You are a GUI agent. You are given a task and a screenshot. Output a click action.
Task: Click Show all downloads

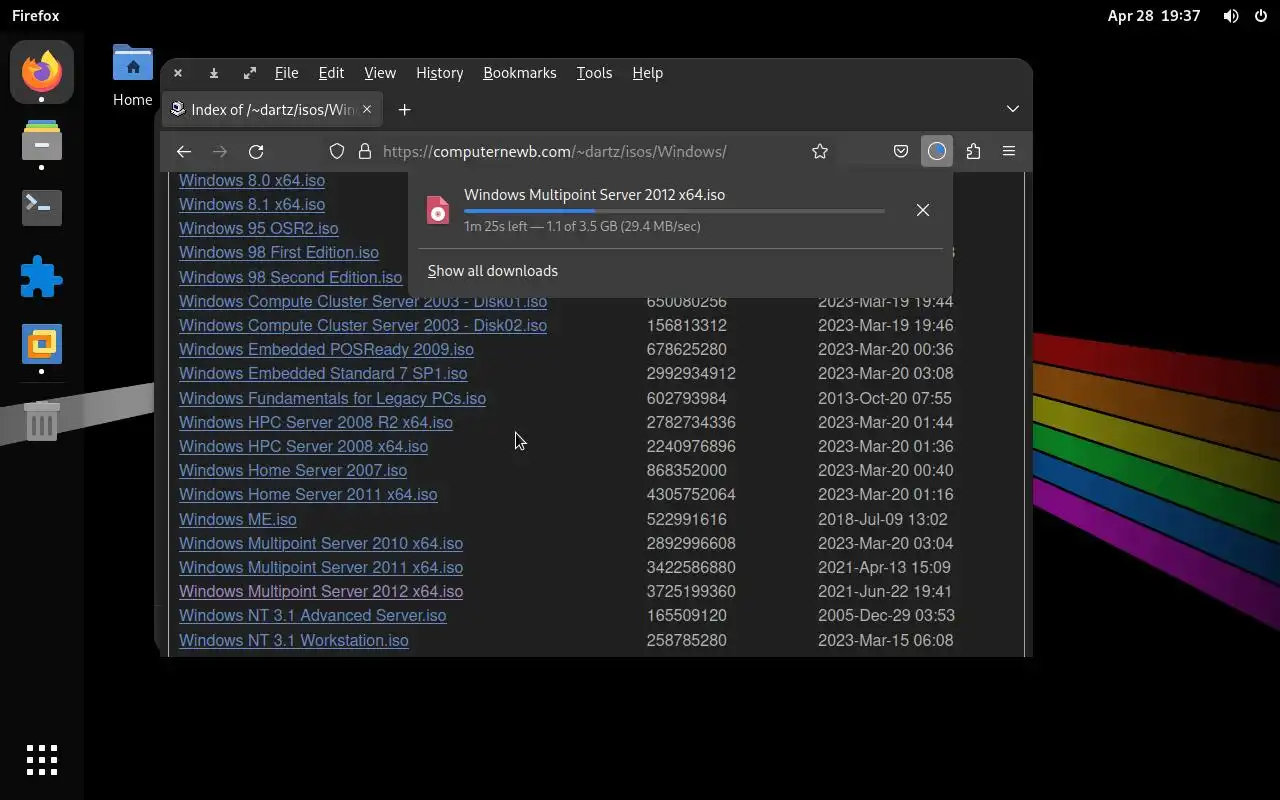[x=493, y=271]
